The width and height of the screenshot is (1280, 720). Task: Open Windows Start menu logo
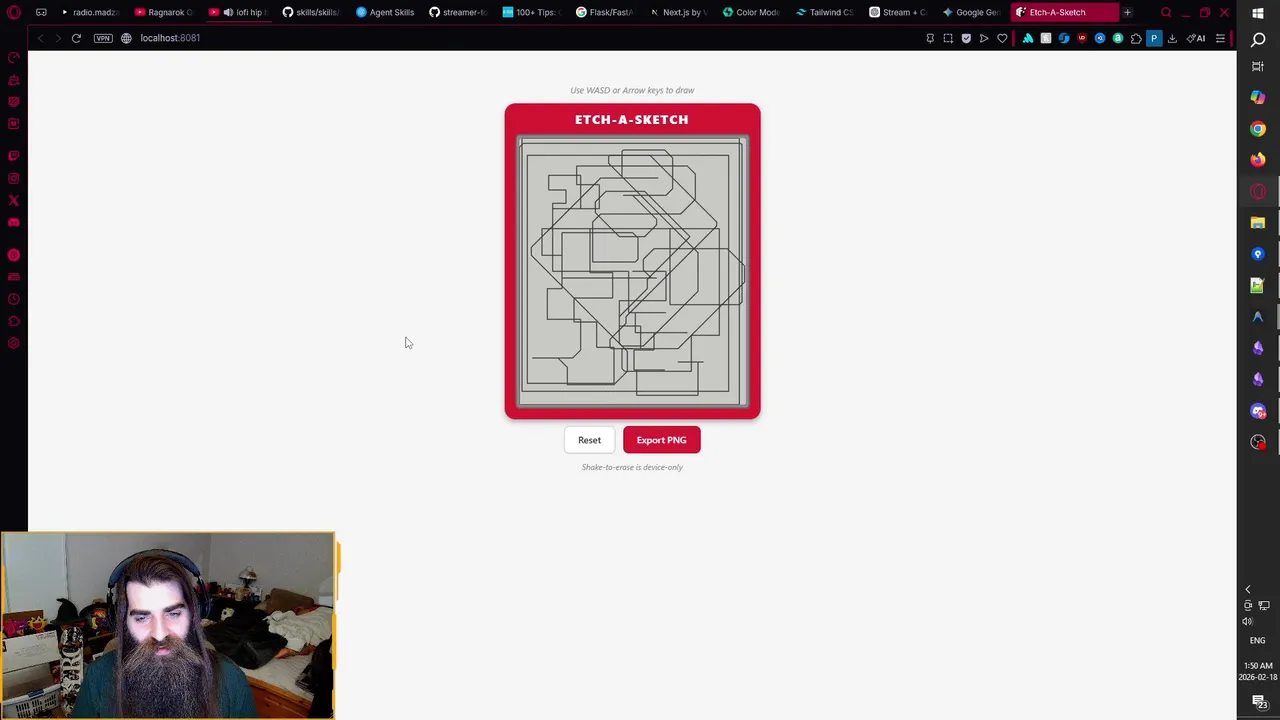1258,13
